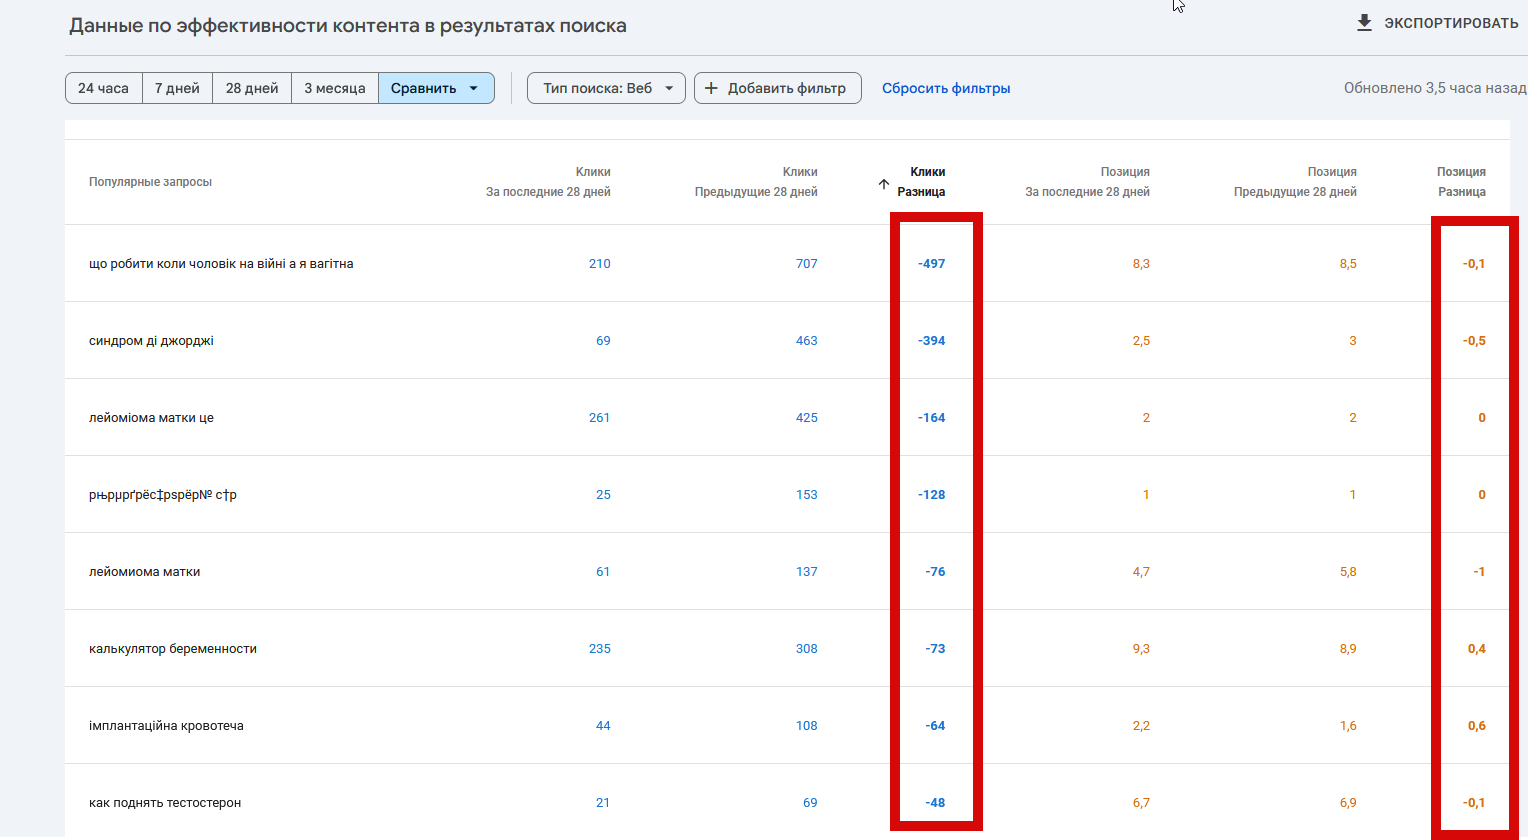Click the clicks difference -394
The height and width of the screenshot is (840, 1528).
[x=931, y=341]
